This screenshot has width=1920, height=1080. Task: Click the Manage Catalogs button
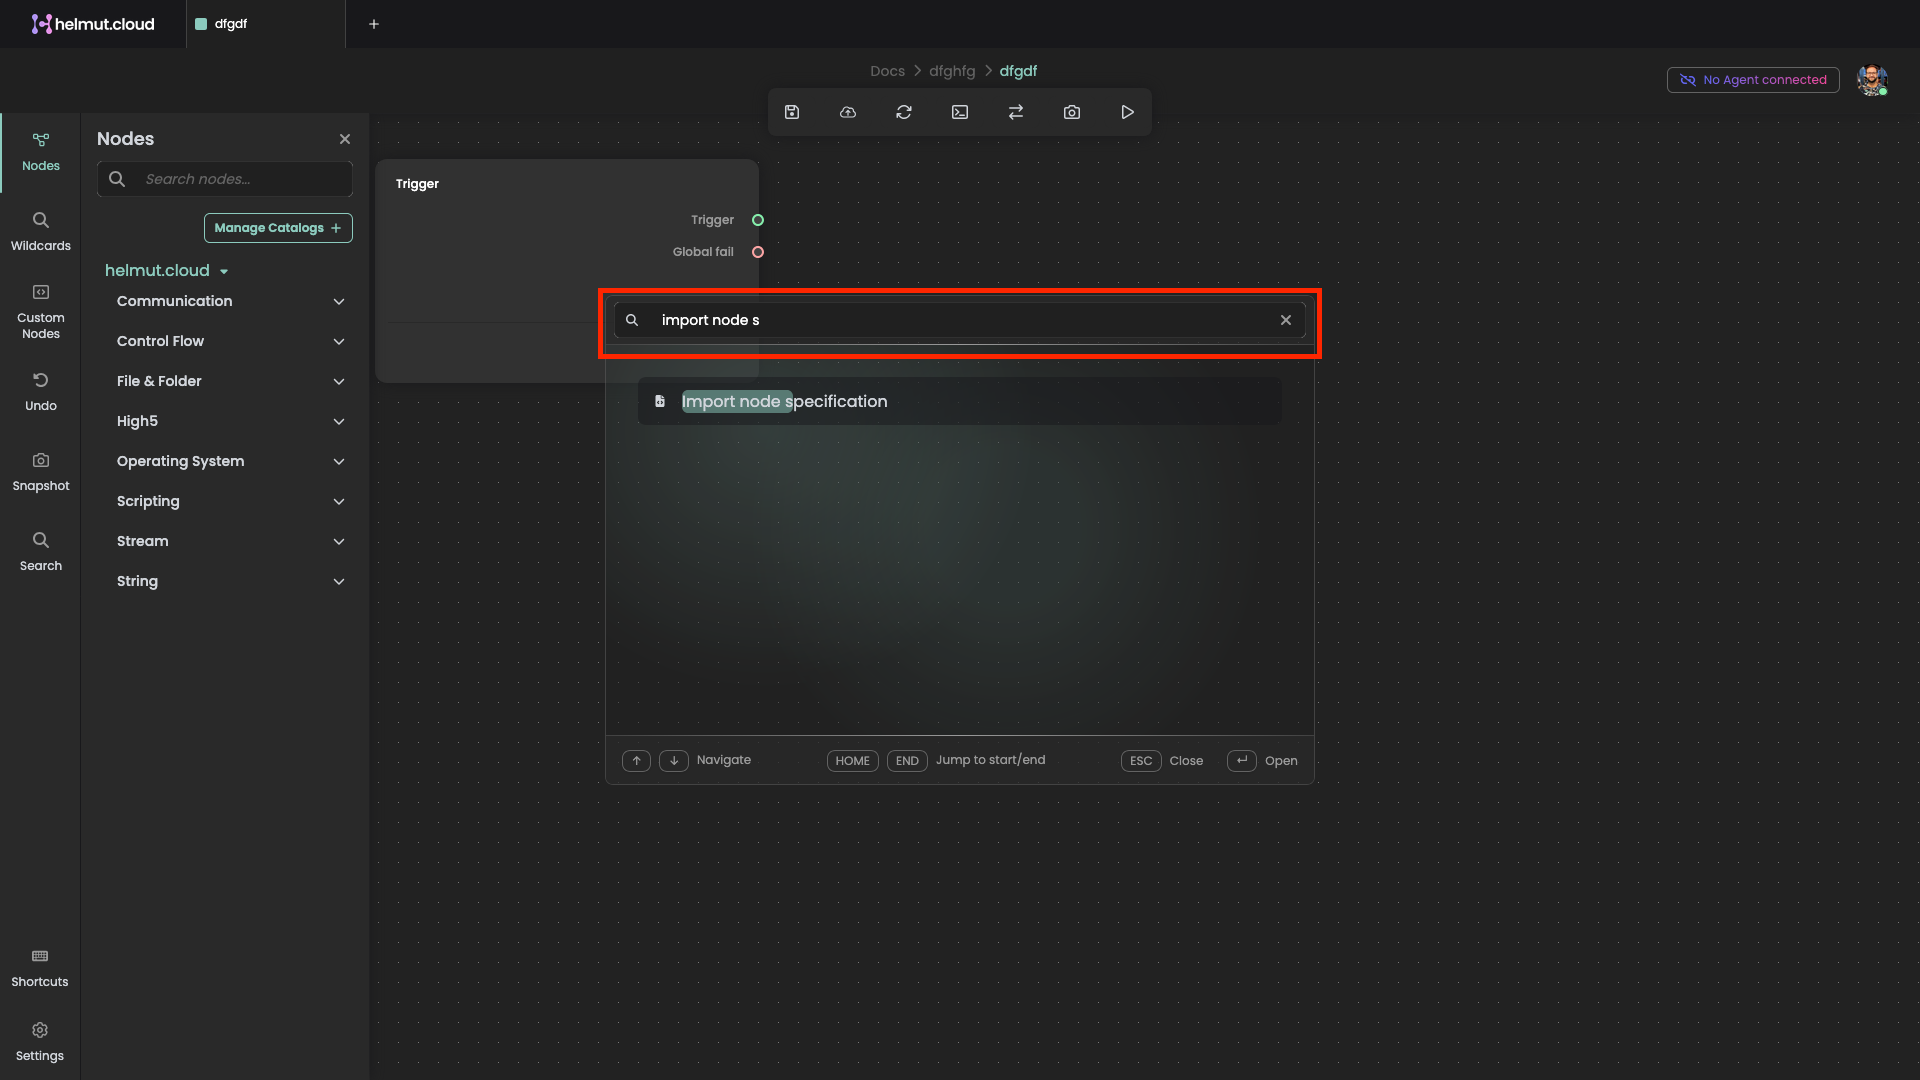278,228
